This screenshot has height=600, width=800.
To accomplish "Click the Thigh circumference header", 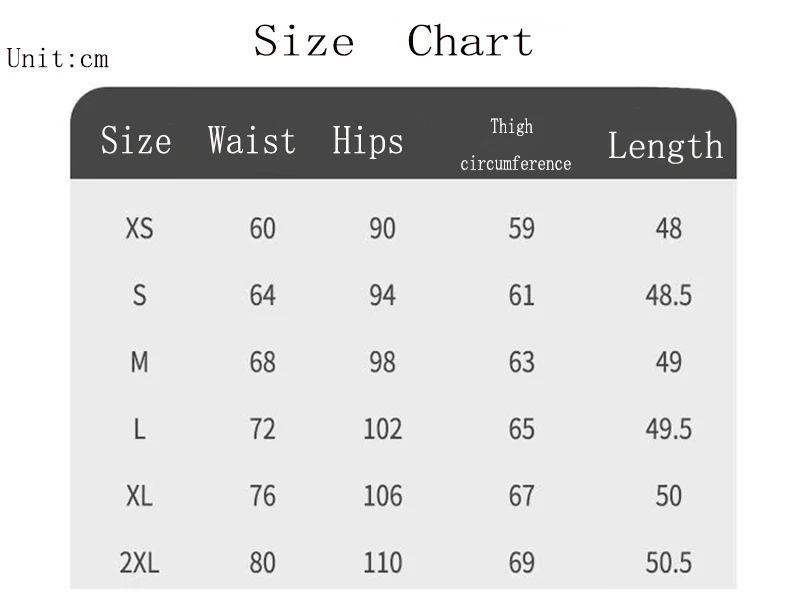I will [x=515, y=145].
